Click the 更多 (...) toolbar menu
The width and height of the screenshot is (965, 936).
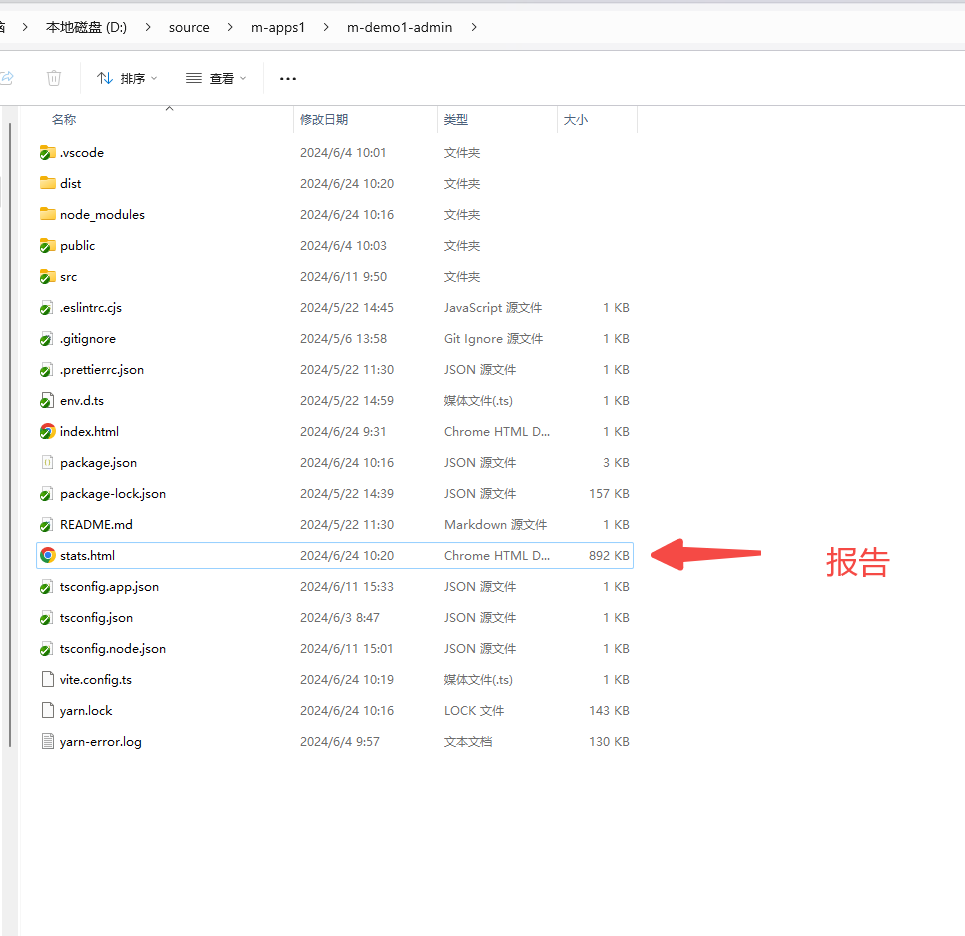tap(288, 77)
